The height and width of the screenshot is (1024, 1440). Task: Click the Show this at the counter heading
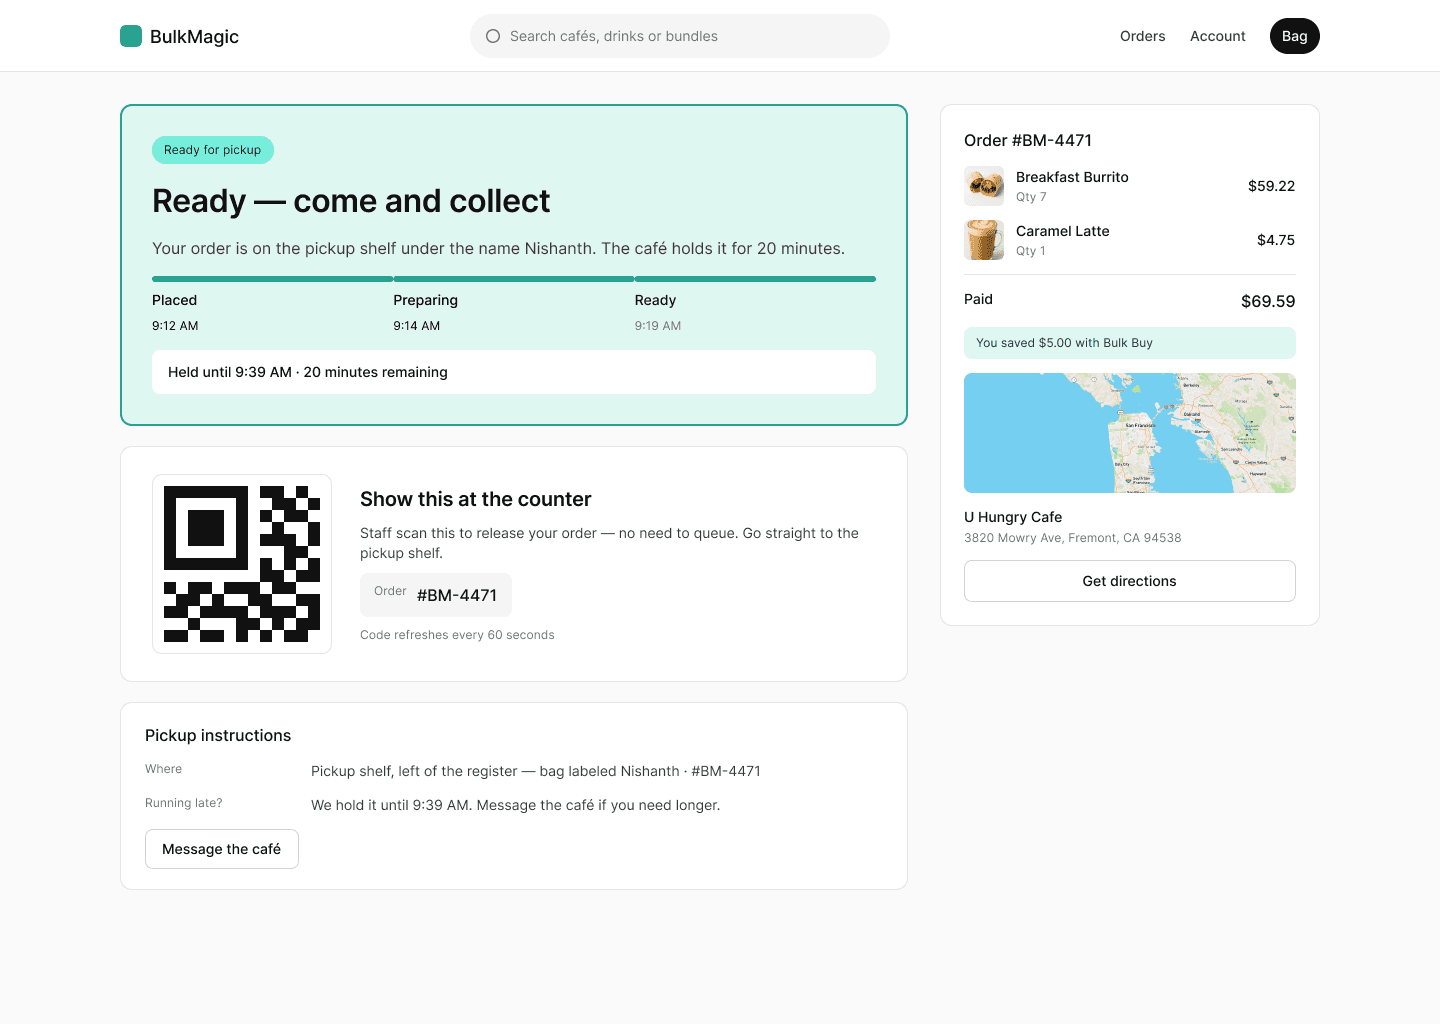pyautogui.click(x=476, y=499)
